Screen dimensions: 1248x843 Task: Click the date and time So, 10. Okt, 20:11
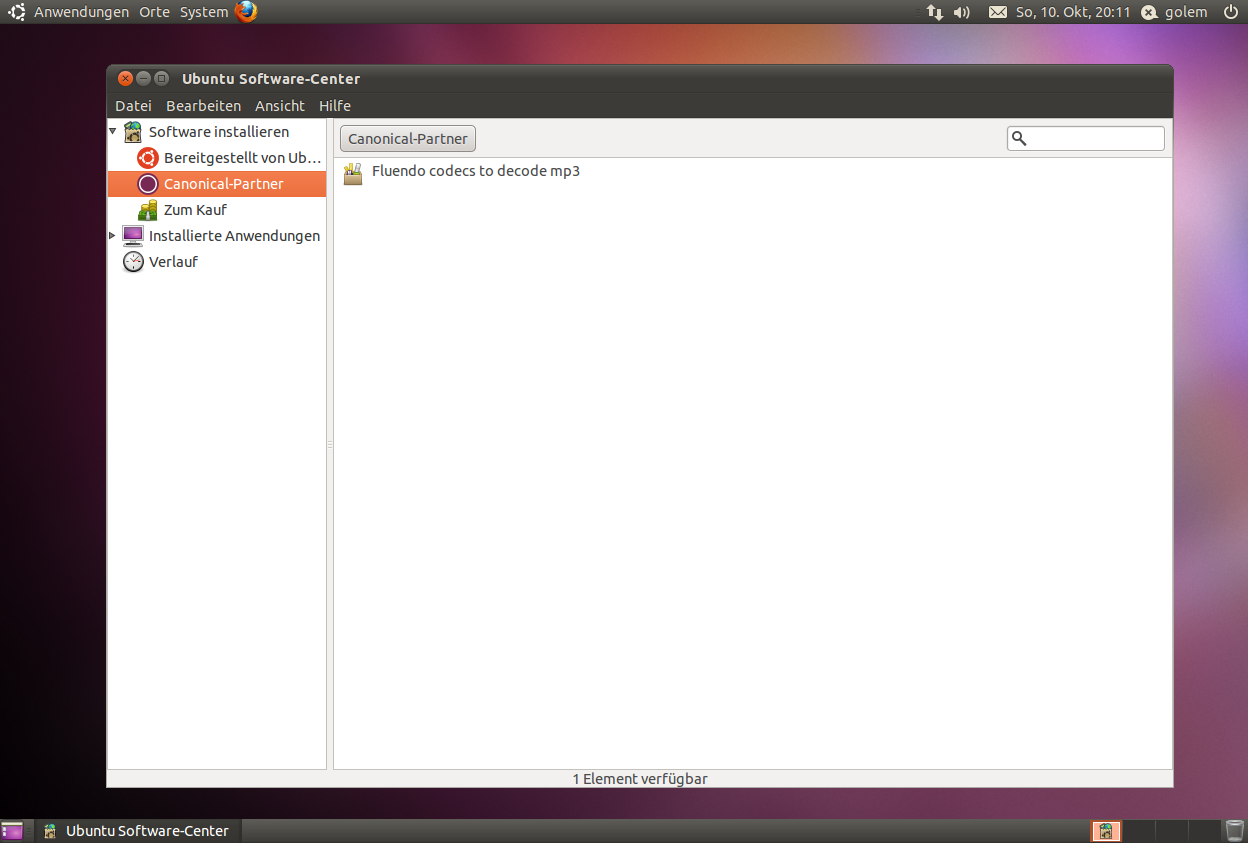coord(1073,12)
